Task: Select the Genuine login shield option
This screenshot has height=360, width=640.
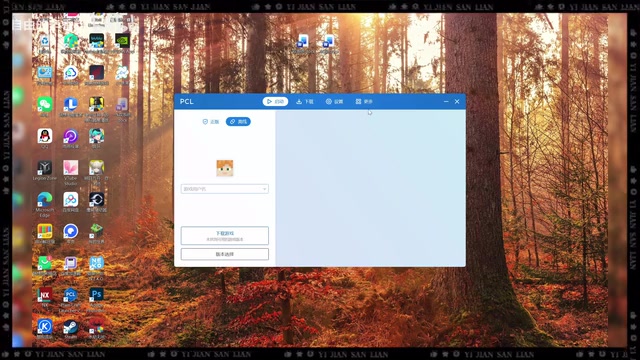Action: coord(211,122)
